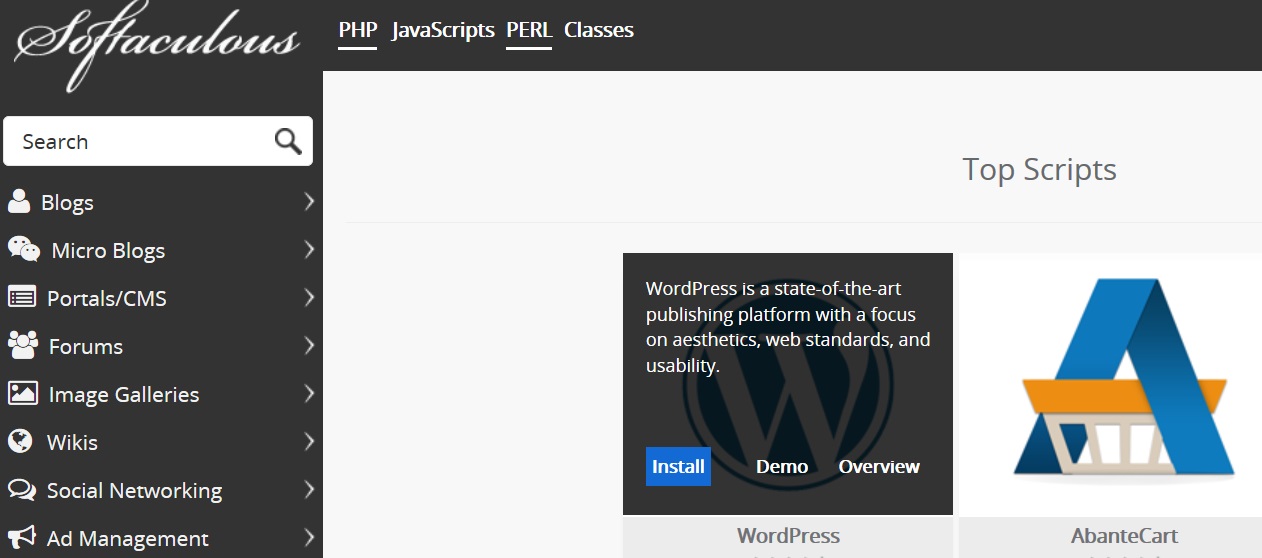Image resolution: width=1262 pixels, height=558 pixels.
Task: Switch to the JavaScripts tab
Action: (x=443, y=30)
